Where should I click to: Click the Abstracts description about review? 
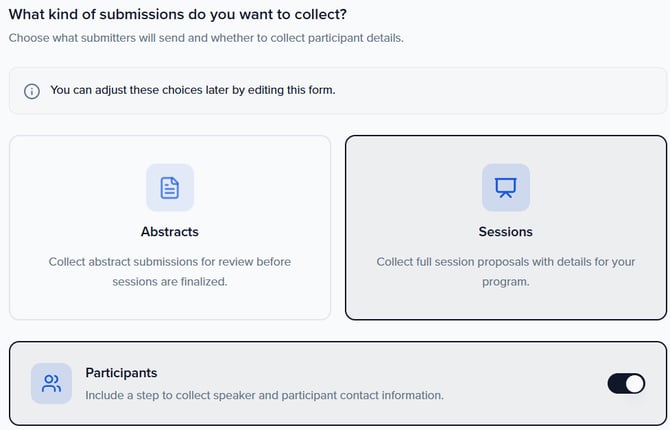170,271
